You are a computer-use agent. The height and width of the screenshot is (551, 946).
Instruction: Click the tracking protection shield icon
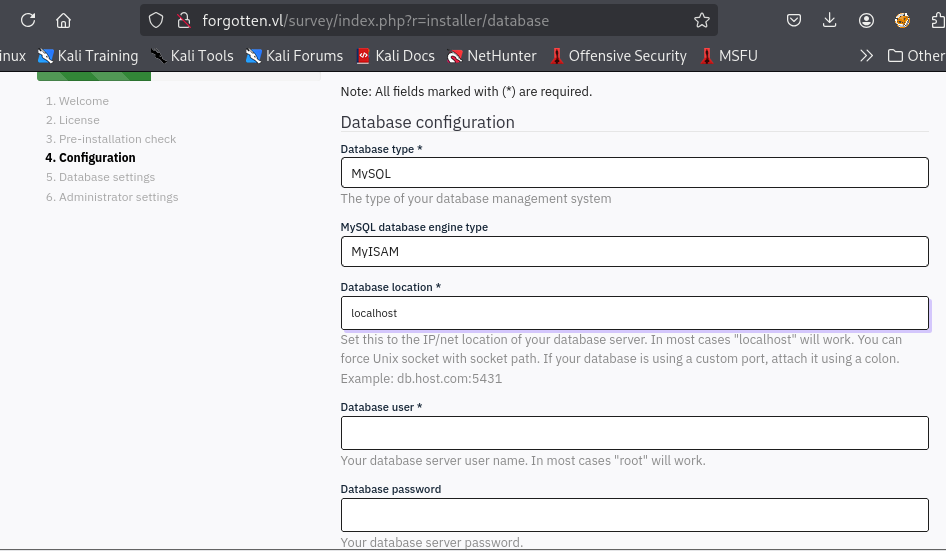coord(155,20)
